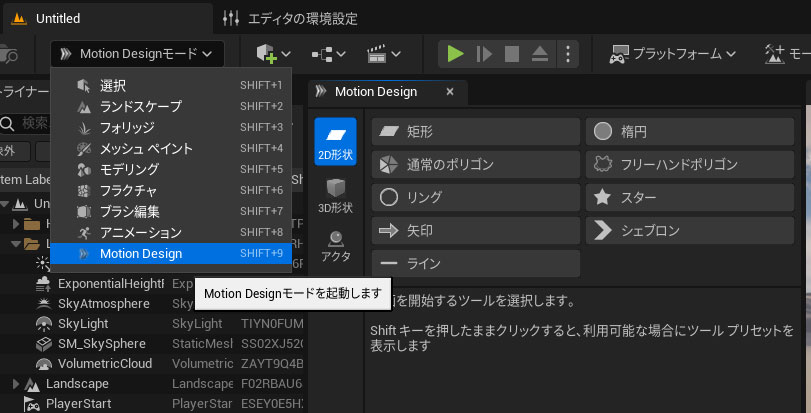Select モデリング mode entry
This screenshot has width=811, height=413.
[171, 170]
